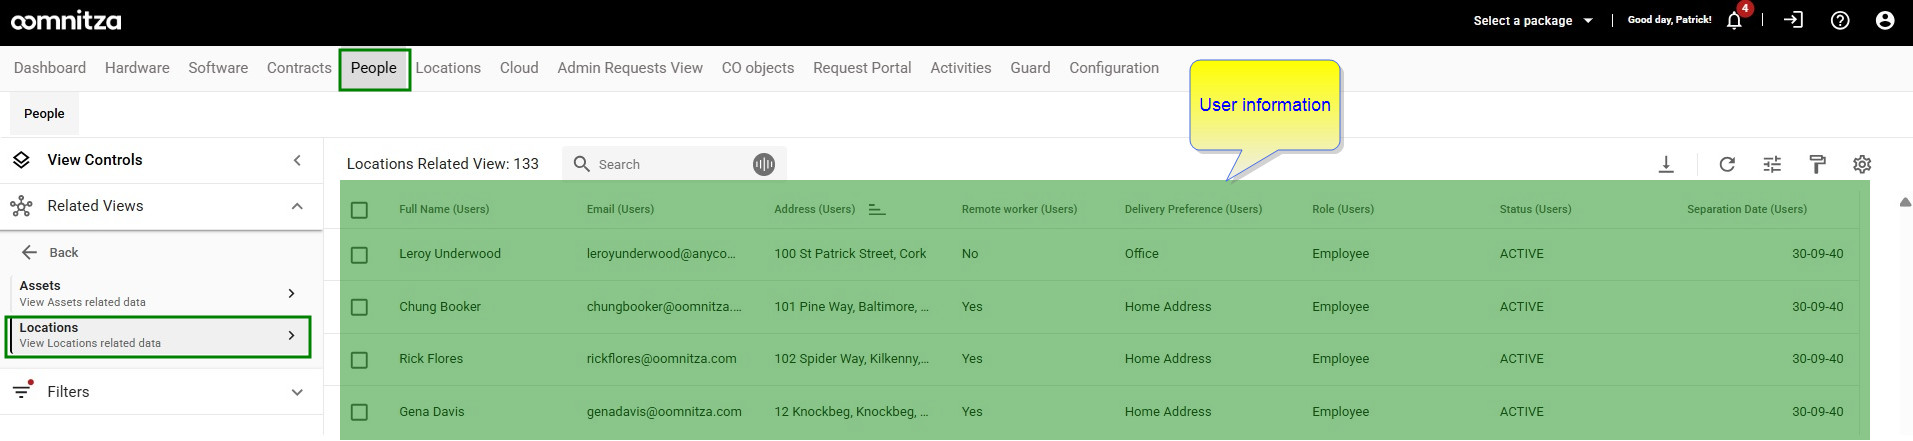Sort by Separation Date (Users) header
This screenshot has height=441, width=1913.
[1747, 209]
